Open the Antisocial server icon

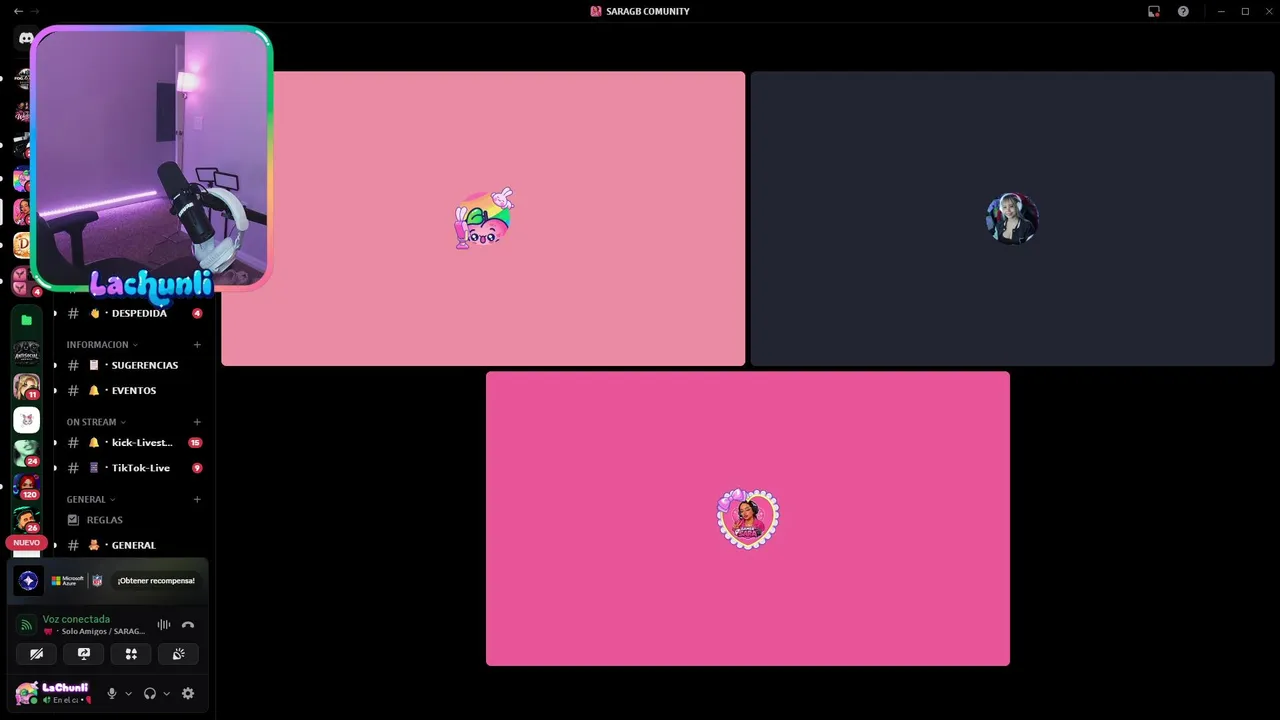[x=26, y=353]
